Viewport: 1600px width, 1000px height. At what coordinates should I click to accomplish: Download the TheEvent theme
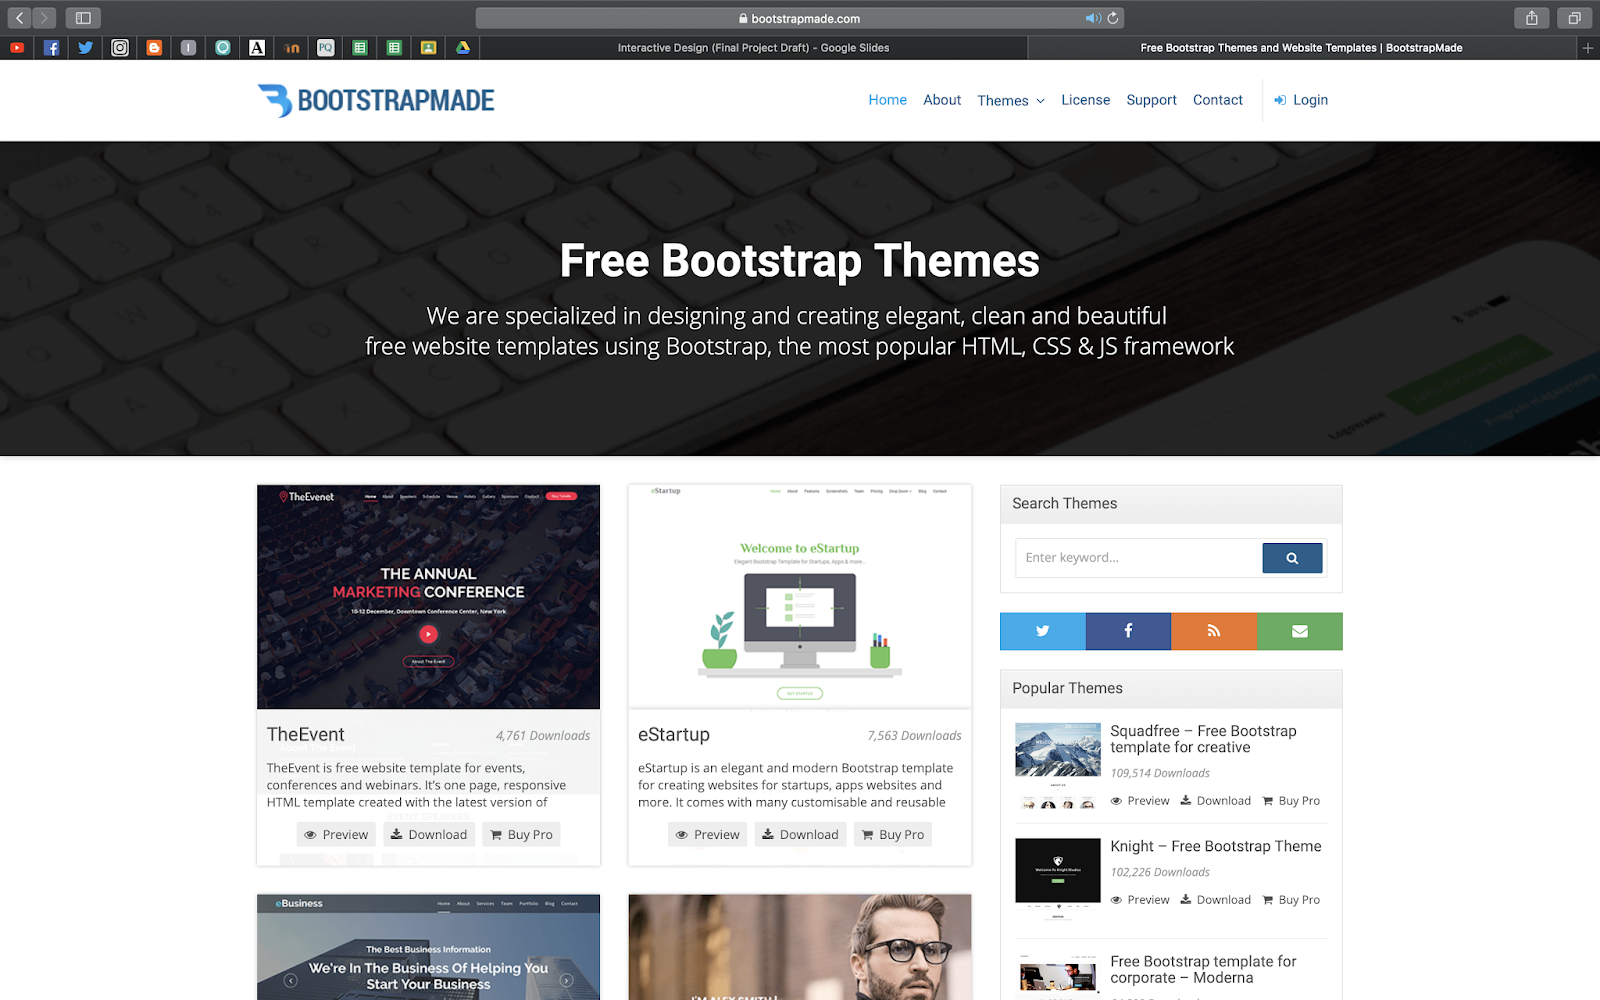click(x=428, y=834)
